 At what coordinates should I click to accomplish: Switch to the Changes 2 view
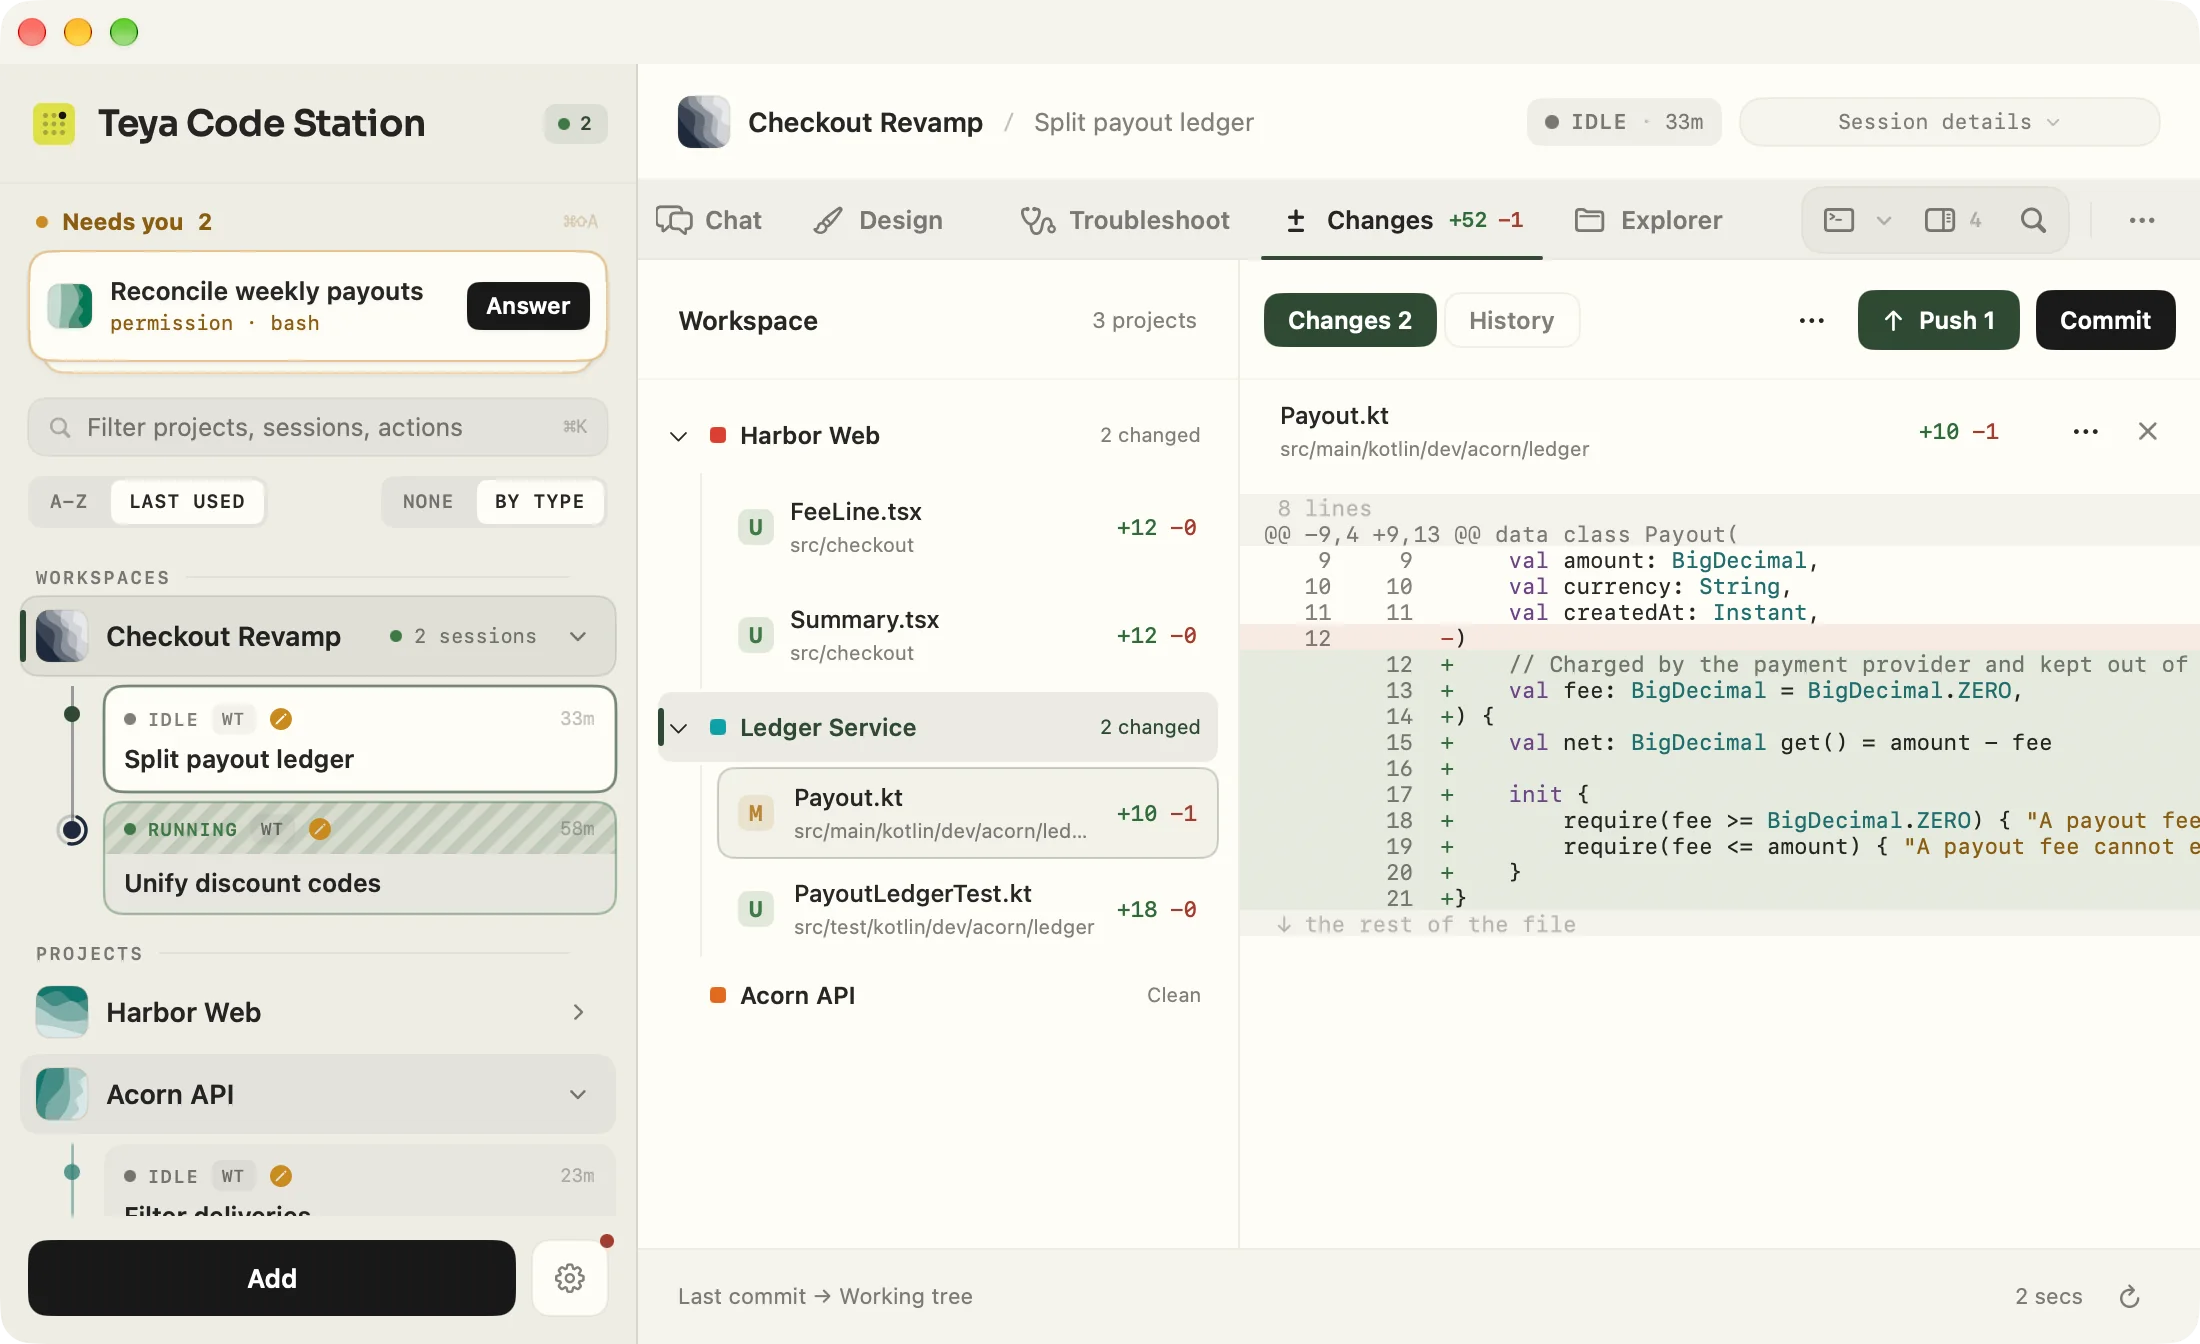point(1350,320)
